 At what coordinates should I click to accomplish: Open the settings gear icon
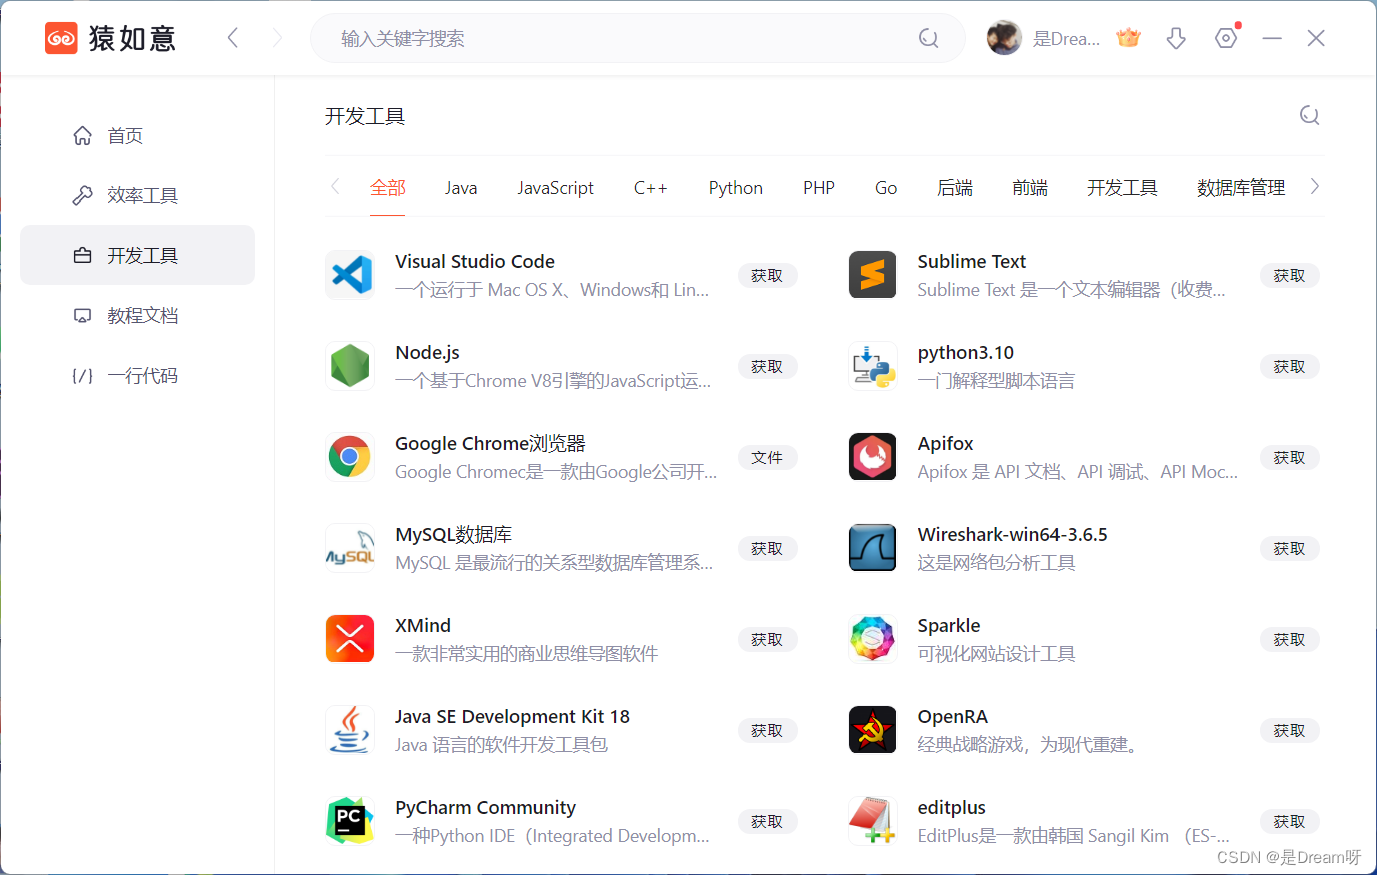pyautogui.click(x=1226, y=37)
